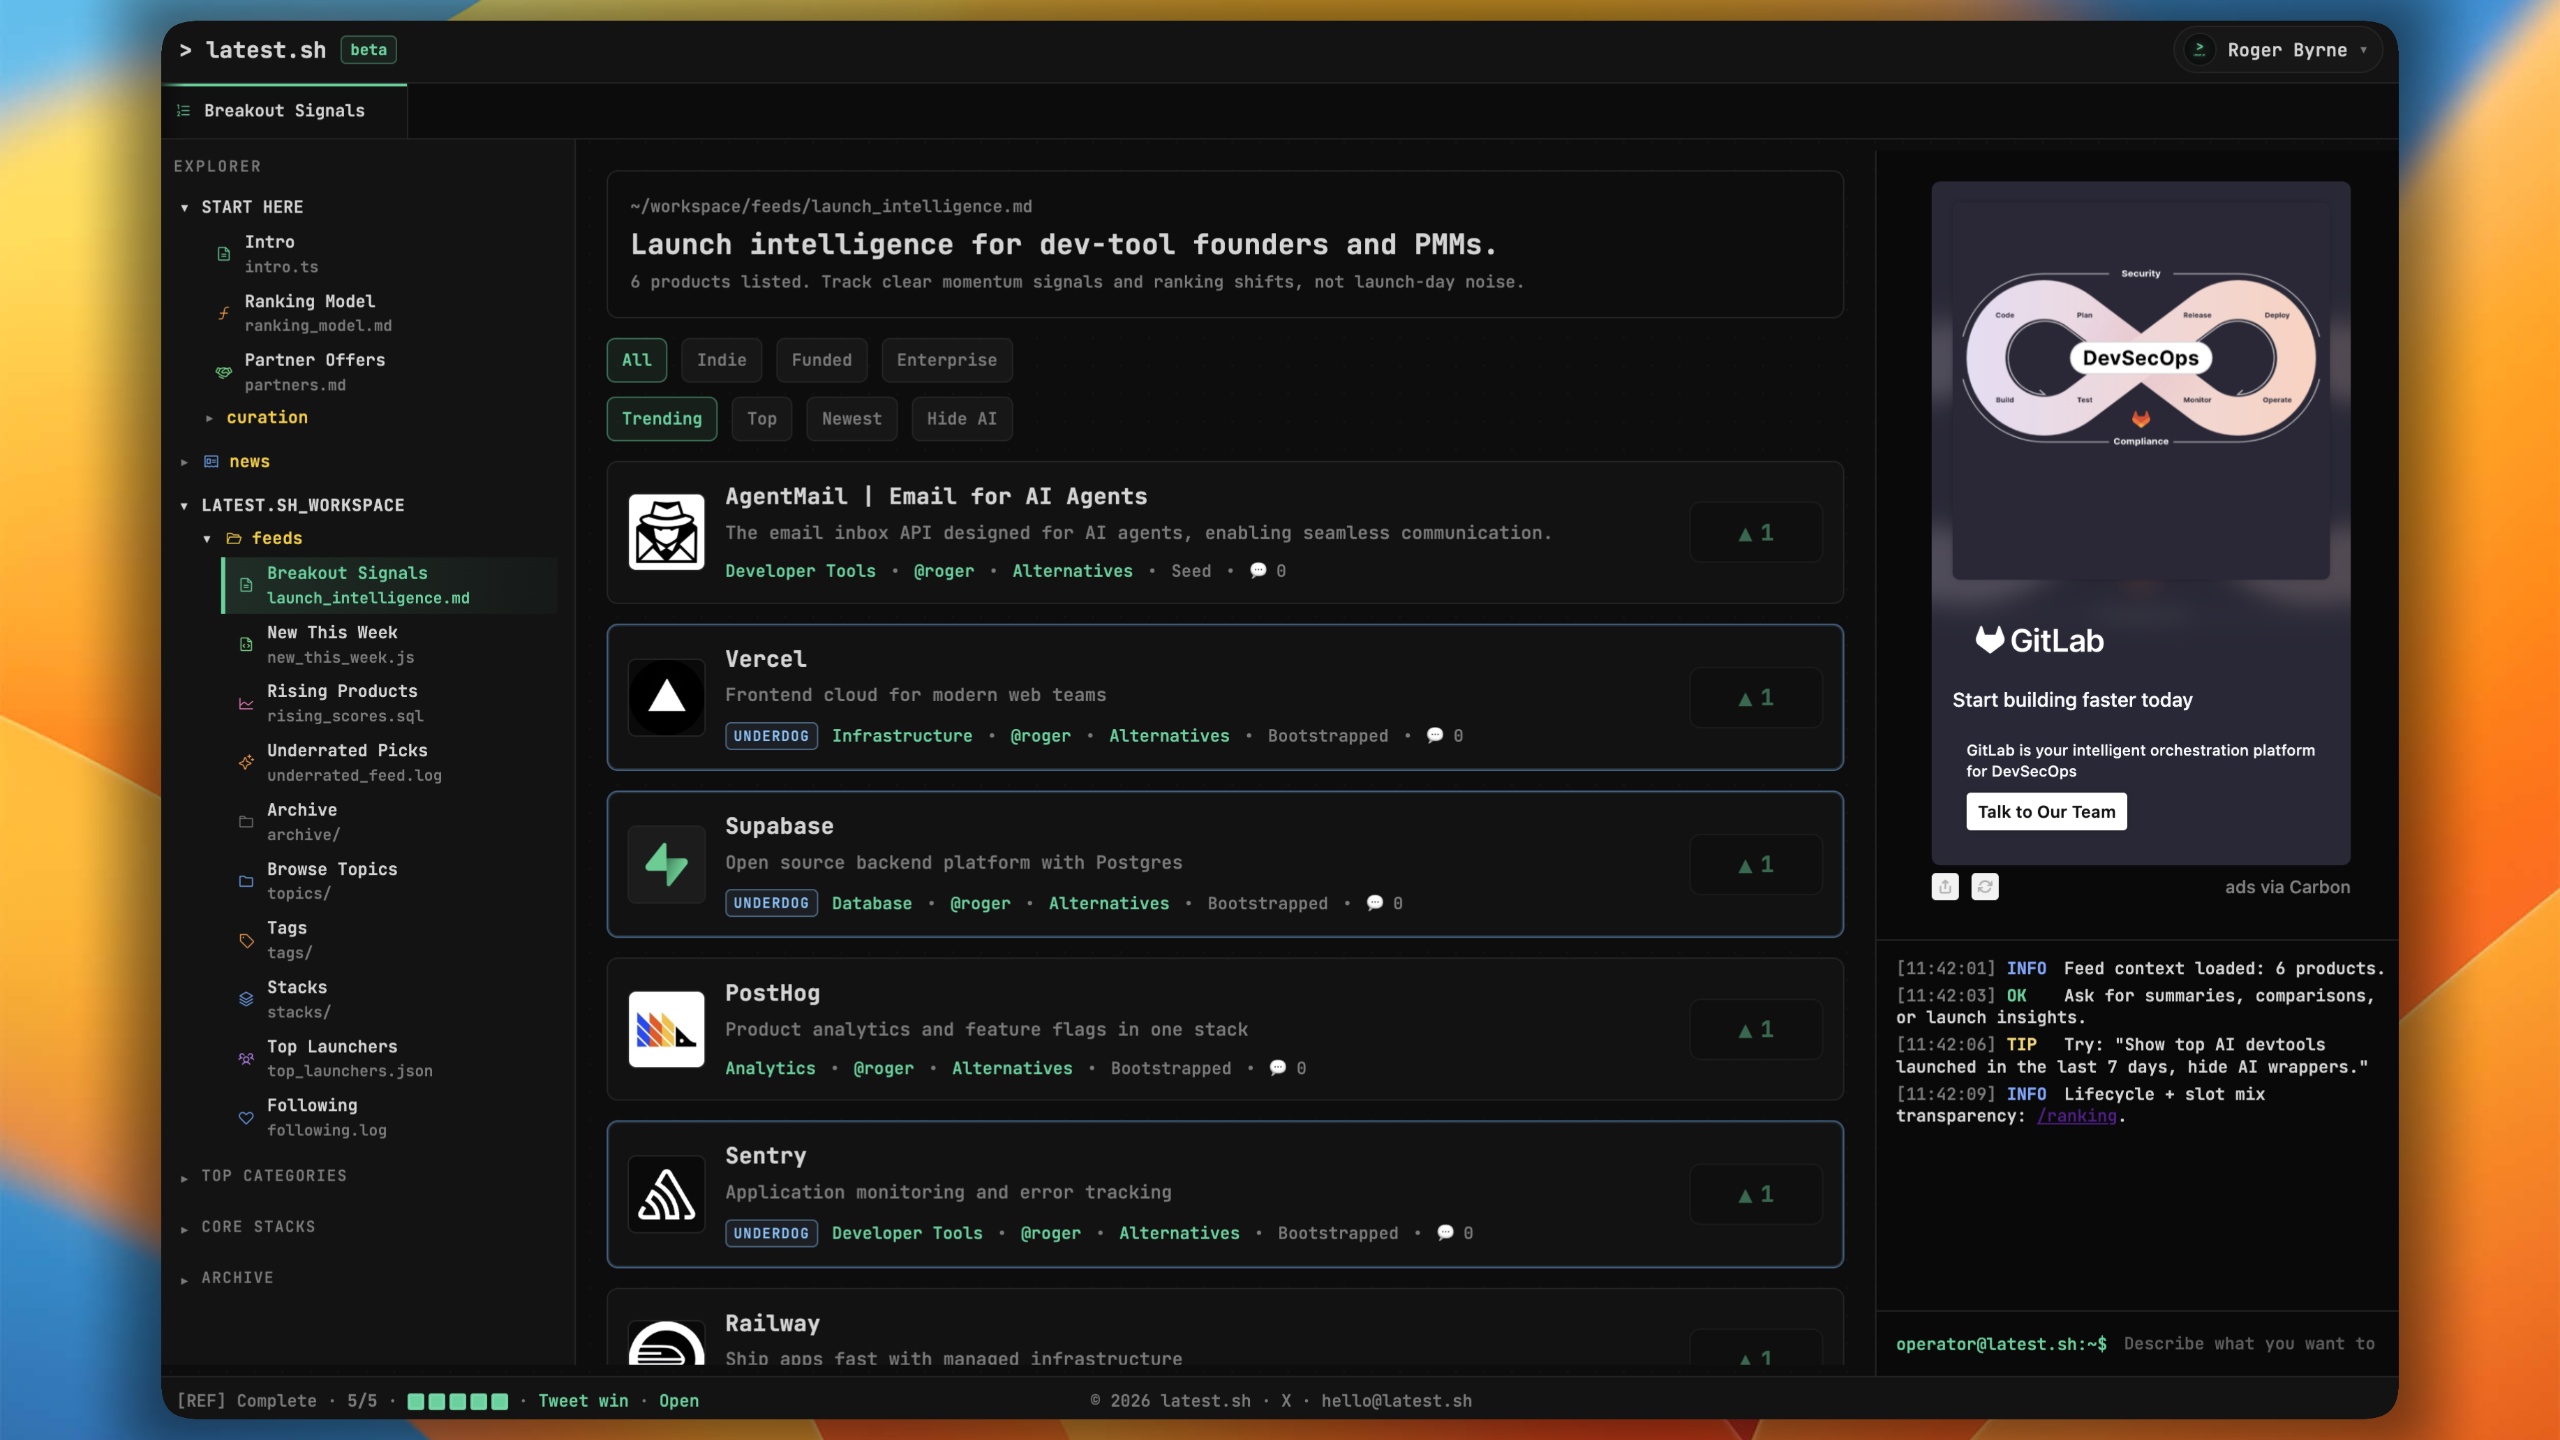Click the Vercel triangle logo icon
The height and width of the screenshot is (1440, 2560).
click(x=666, y=697)
